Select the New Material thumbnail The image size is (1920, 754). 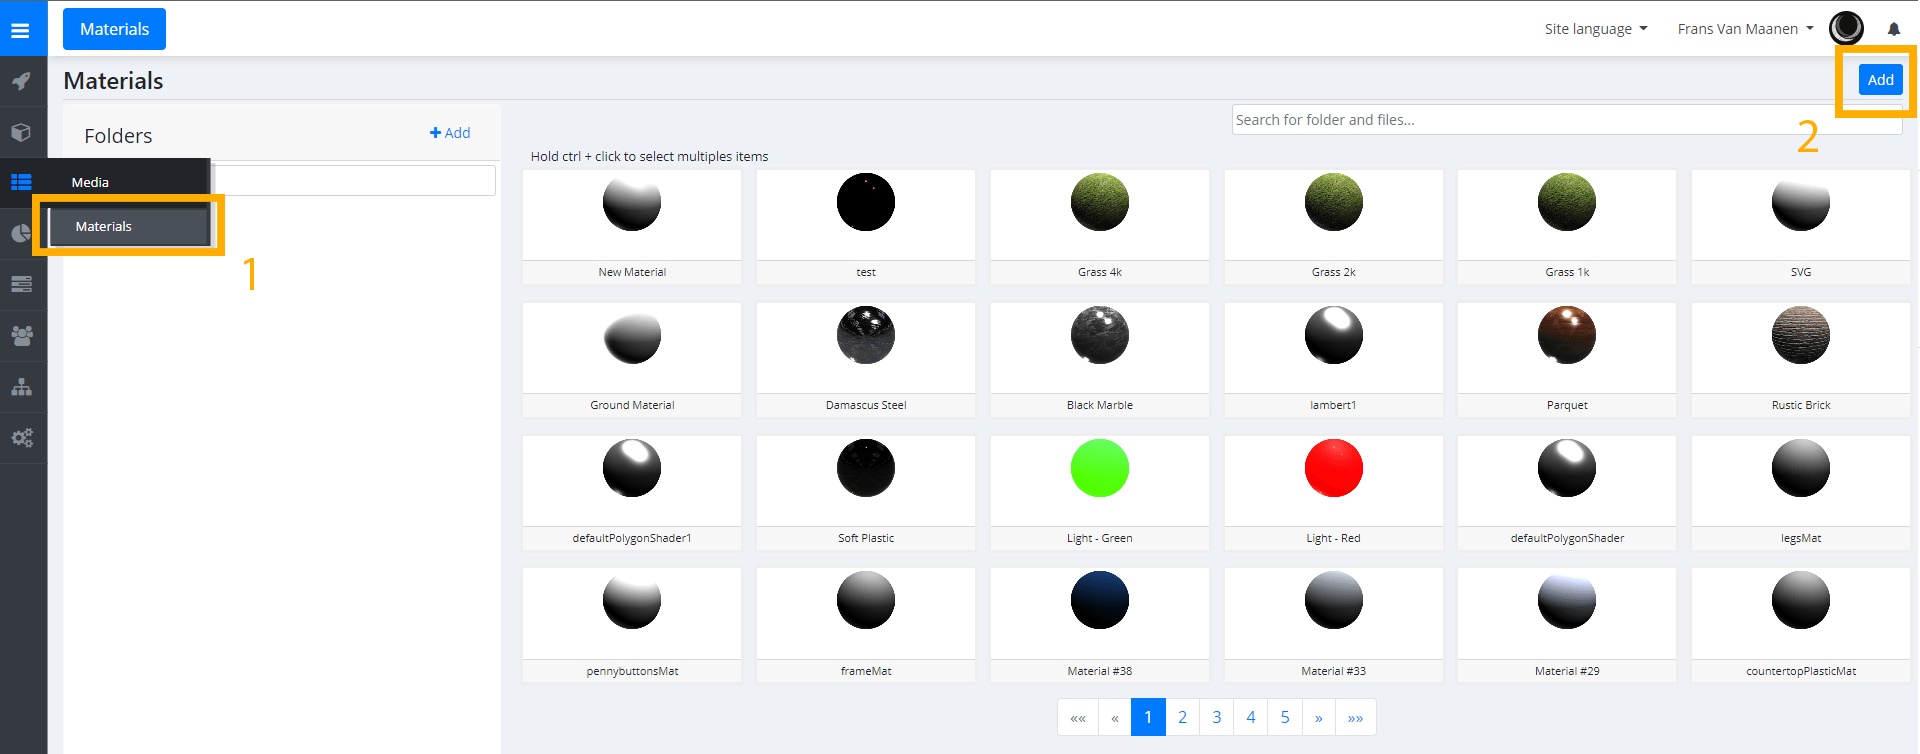[x=632, y=227]
